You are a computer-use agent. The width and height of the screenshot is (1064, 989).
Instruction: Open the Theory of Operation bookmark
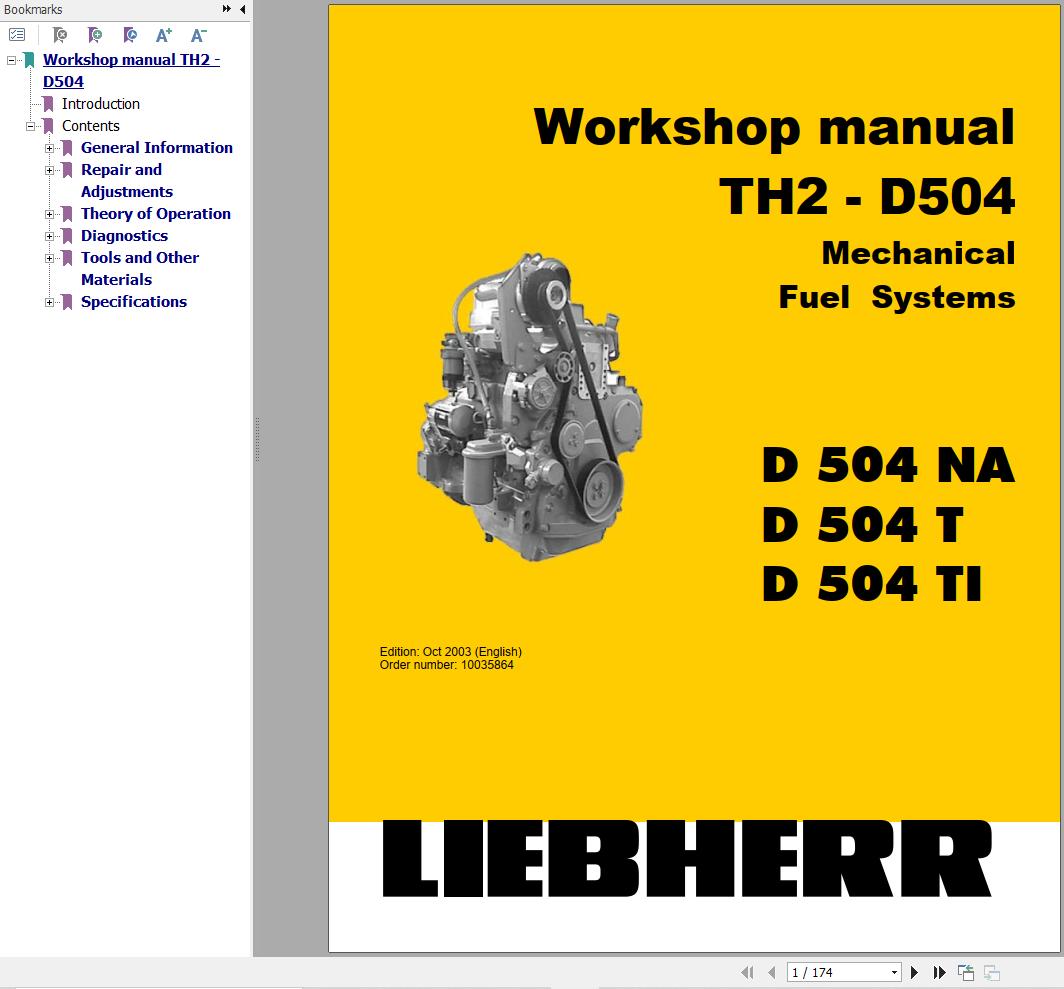coord(156,214)
